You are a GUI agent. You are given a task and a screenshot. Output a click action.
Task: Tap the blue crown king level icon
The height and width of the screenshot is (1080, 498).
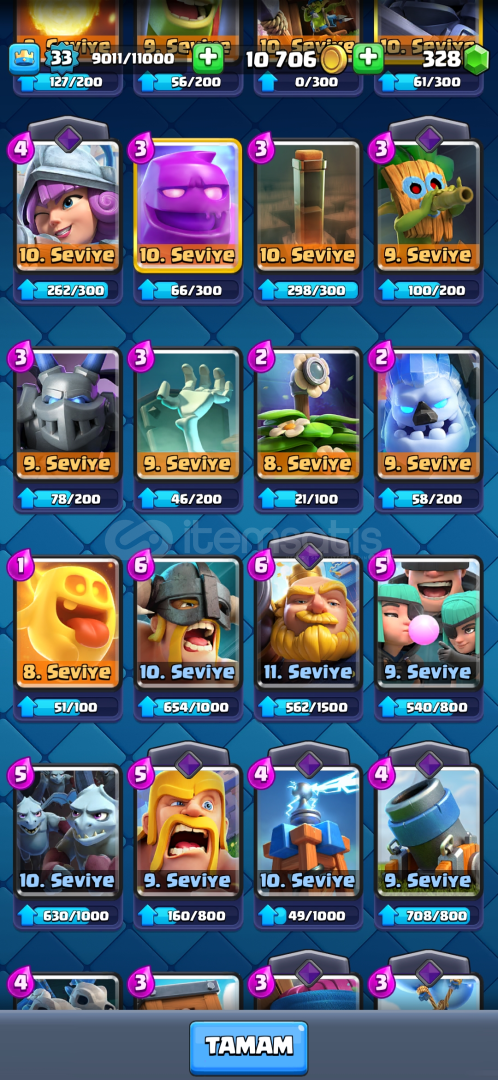(x=24, y=59)
